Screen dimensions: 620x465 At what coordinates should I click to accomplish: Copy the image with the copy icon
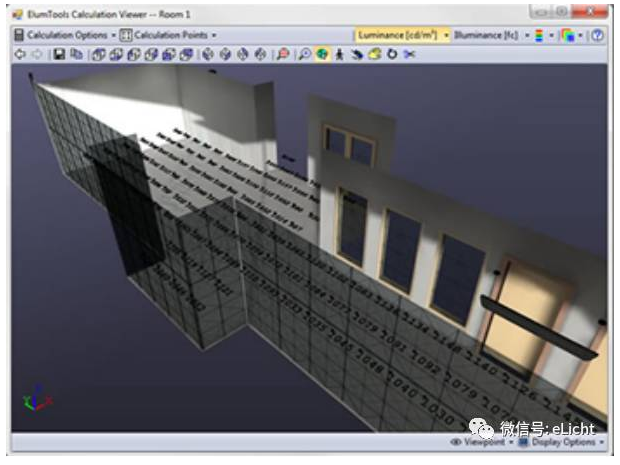click(x=76, y=54)
